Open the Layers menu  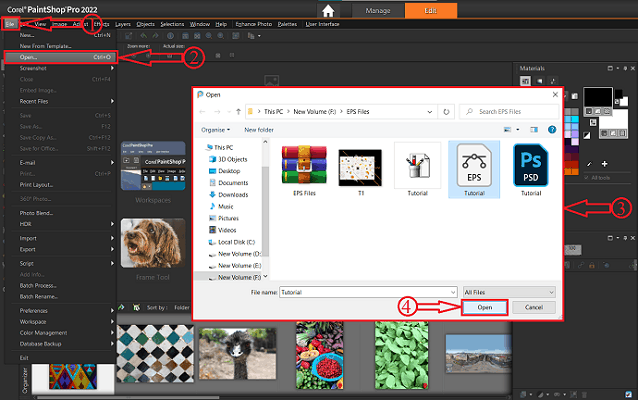click(122, 24)
